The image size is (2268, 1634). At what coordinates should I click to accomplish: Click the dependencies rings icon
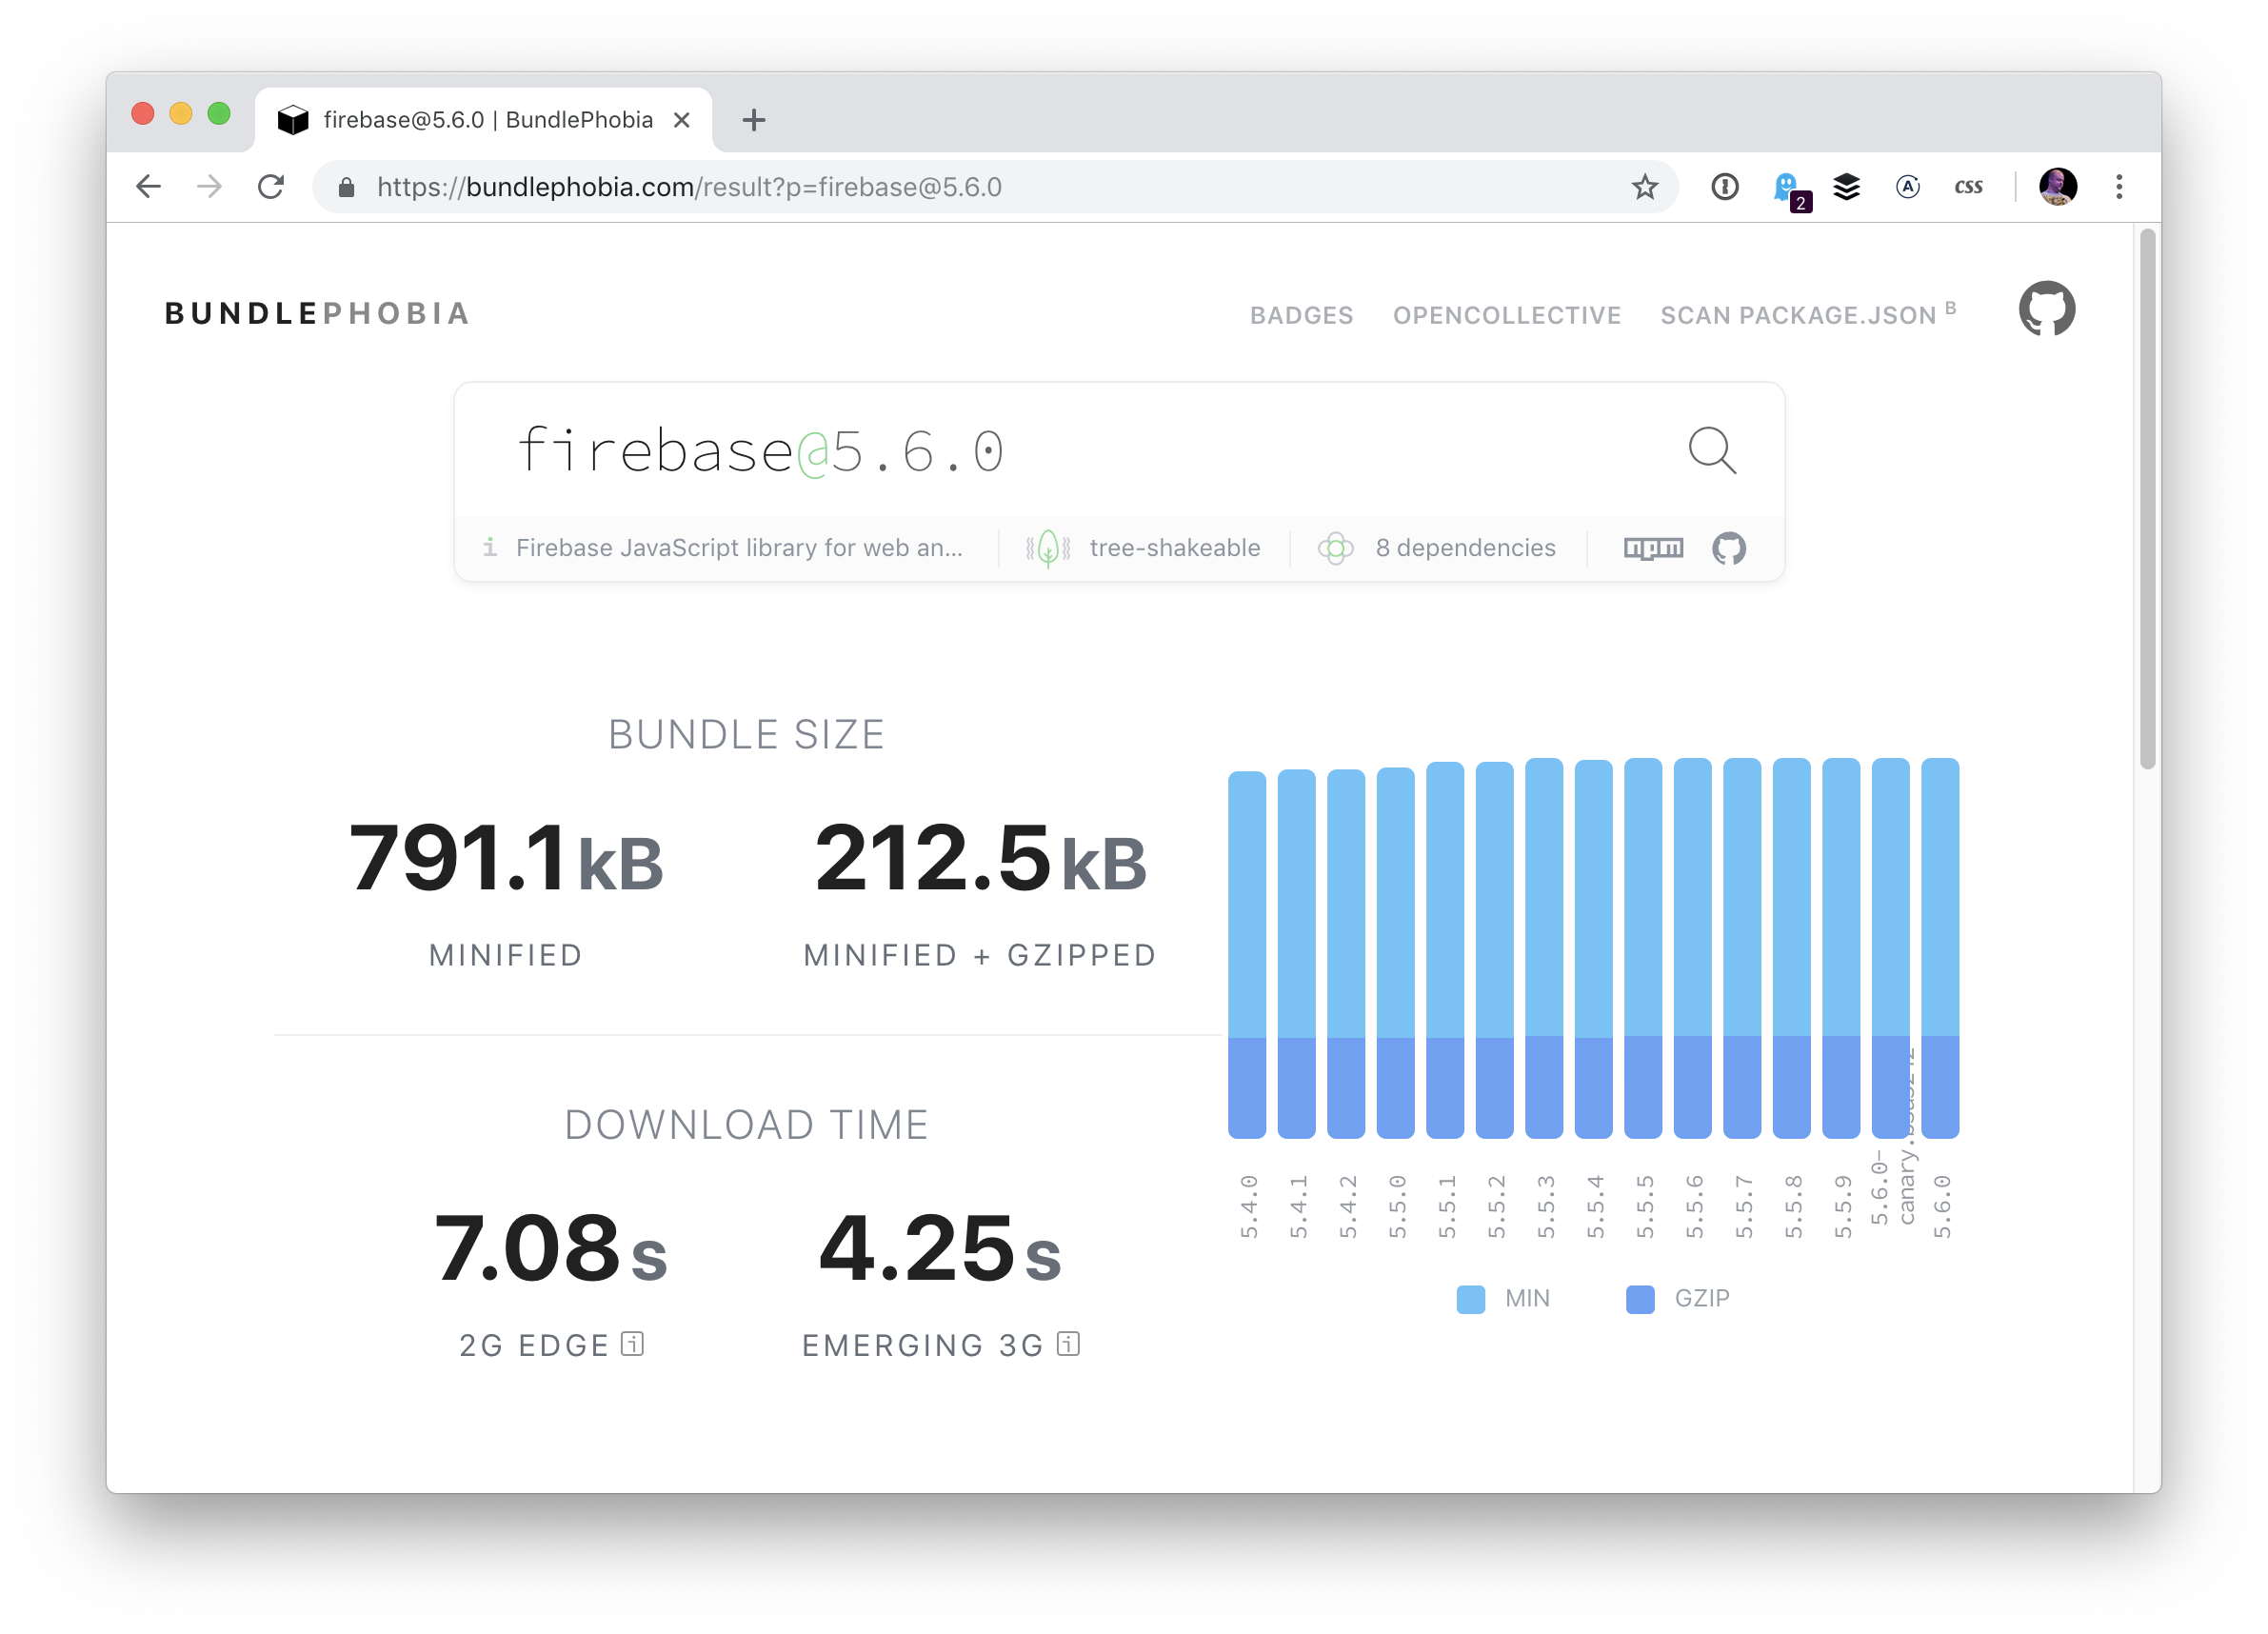[x=1335, y=548]
